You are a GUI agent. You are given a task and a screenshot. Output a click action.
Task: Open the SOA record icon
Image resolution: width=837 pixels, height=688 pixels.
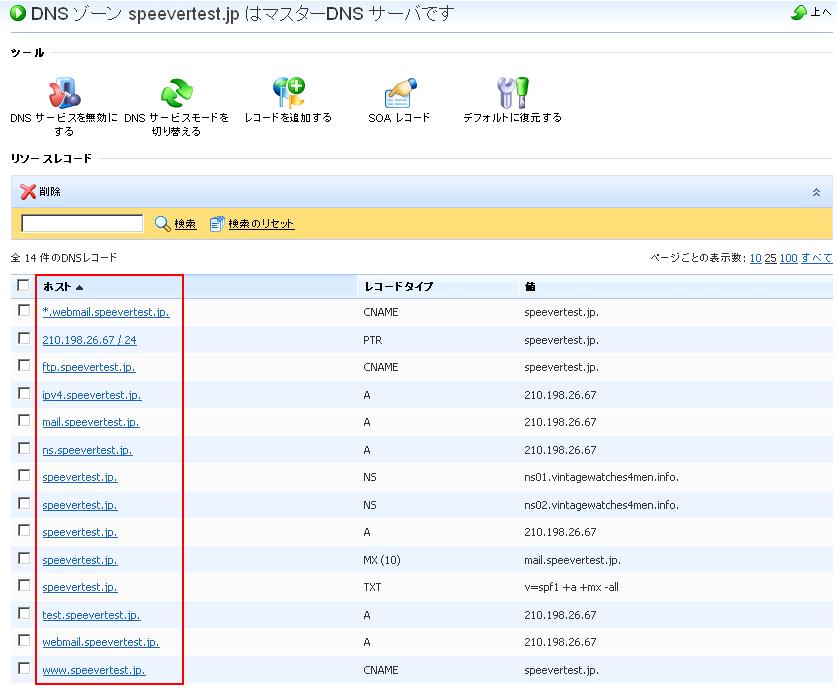tap(399, 93)
